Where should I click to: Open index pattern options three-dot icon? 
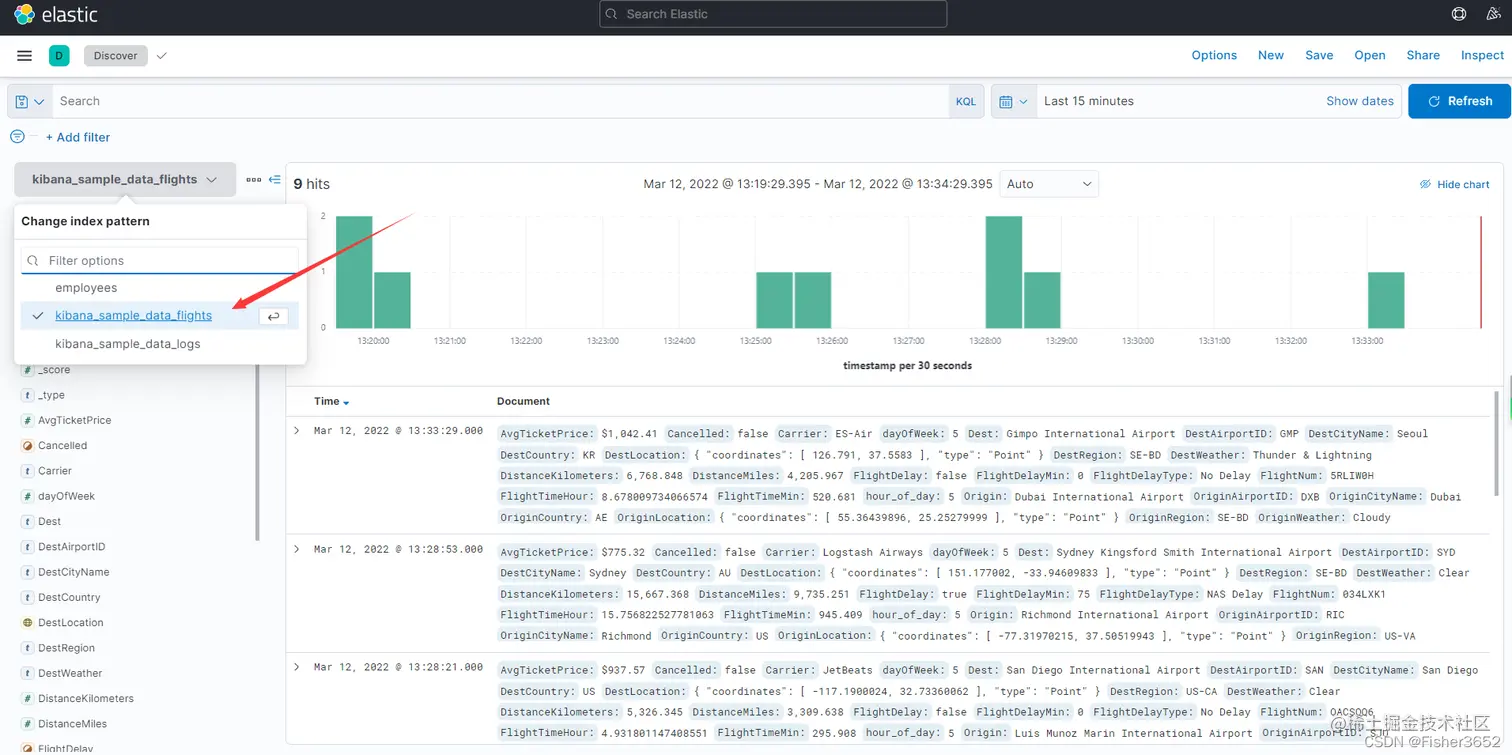[x=253, y=180]
